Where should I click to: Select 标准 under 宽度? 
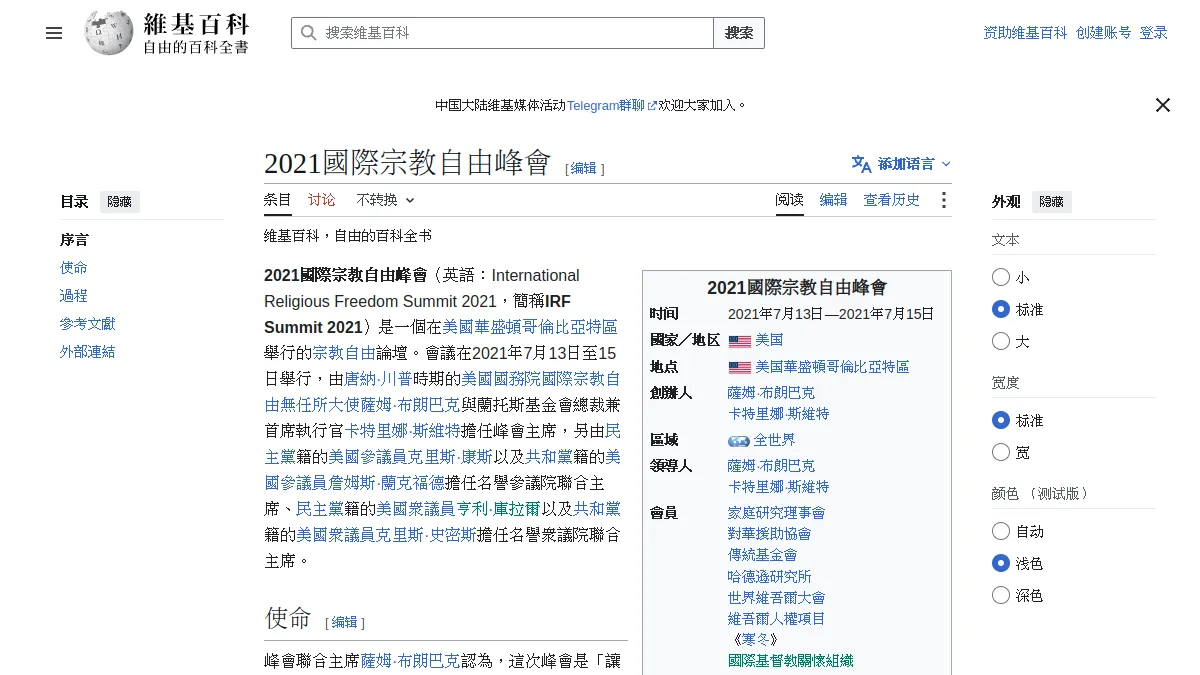tap(1001, 420)
